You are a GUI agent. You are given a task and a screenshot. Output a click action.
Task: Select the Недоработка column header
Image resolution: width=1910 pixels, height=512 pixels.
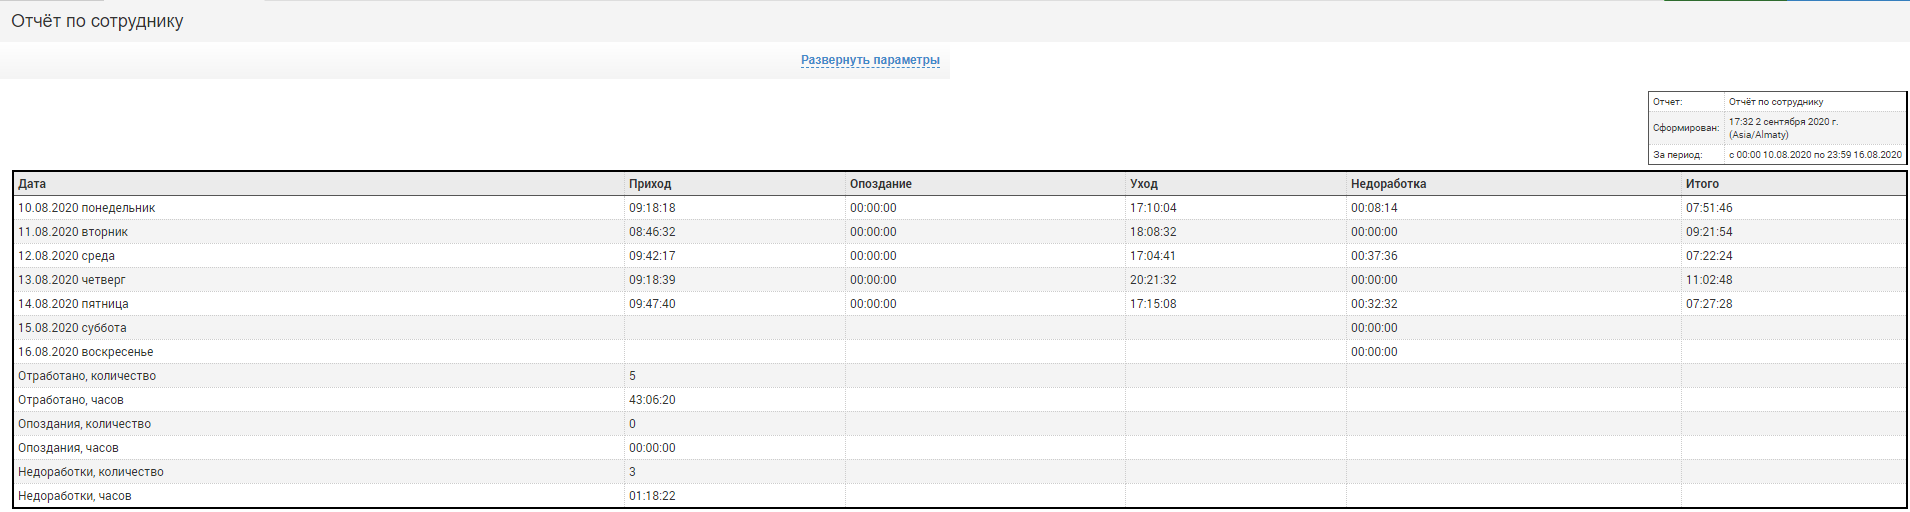click(x=1388, y=184)
